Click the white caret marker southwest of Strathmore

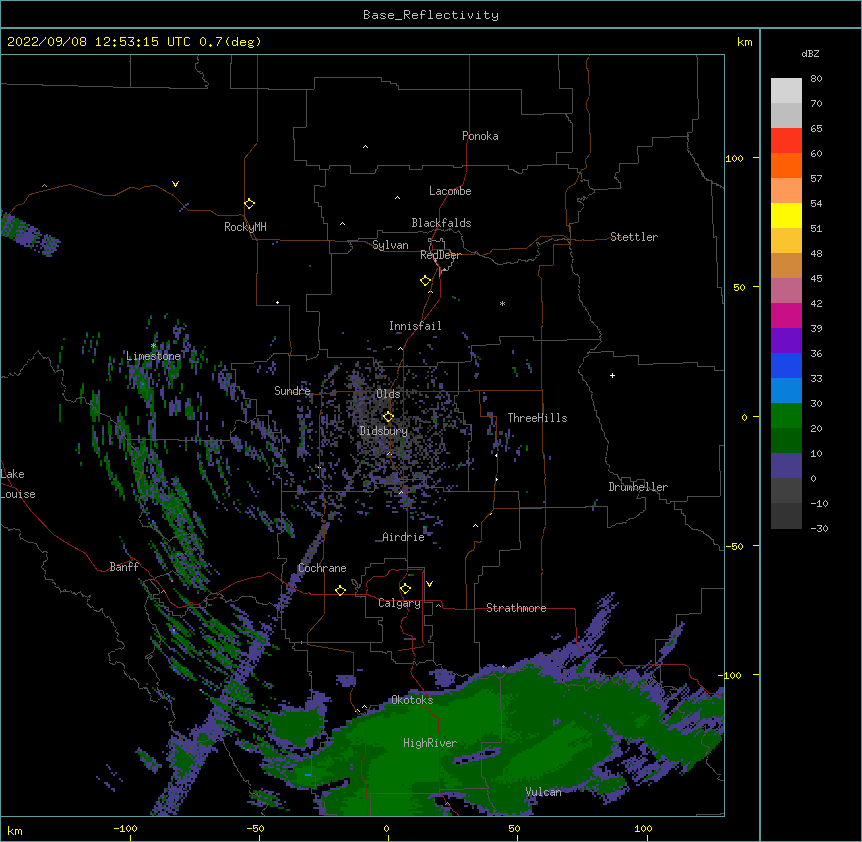tap(438, 605)
